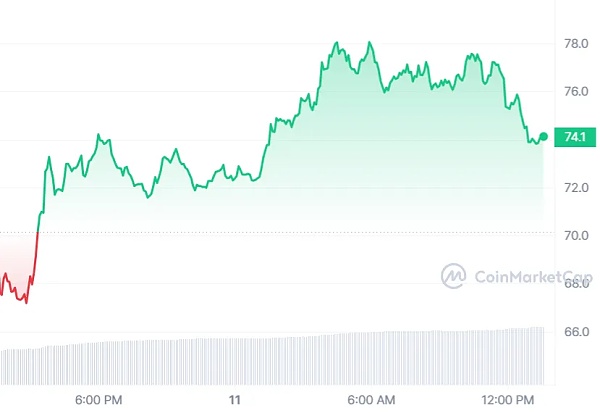Screen dimensions: 600x413
Task: Click the 66.0 y-axis label
Action: pos(576,332)
